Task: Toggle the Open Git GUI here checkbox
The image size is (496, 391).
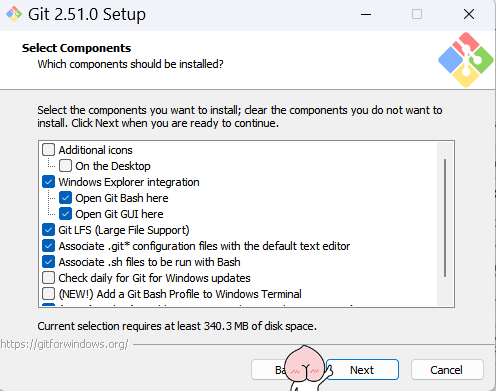Action: [x=65, y=214]
